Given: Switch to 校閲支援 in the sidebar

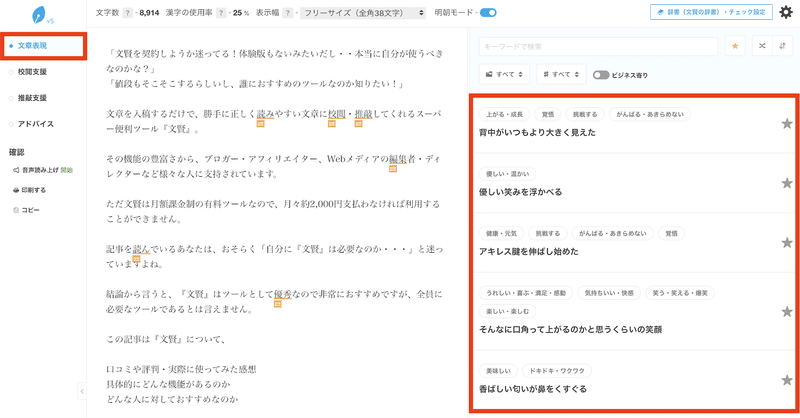Looking at the screenshot, I should 32,72.
